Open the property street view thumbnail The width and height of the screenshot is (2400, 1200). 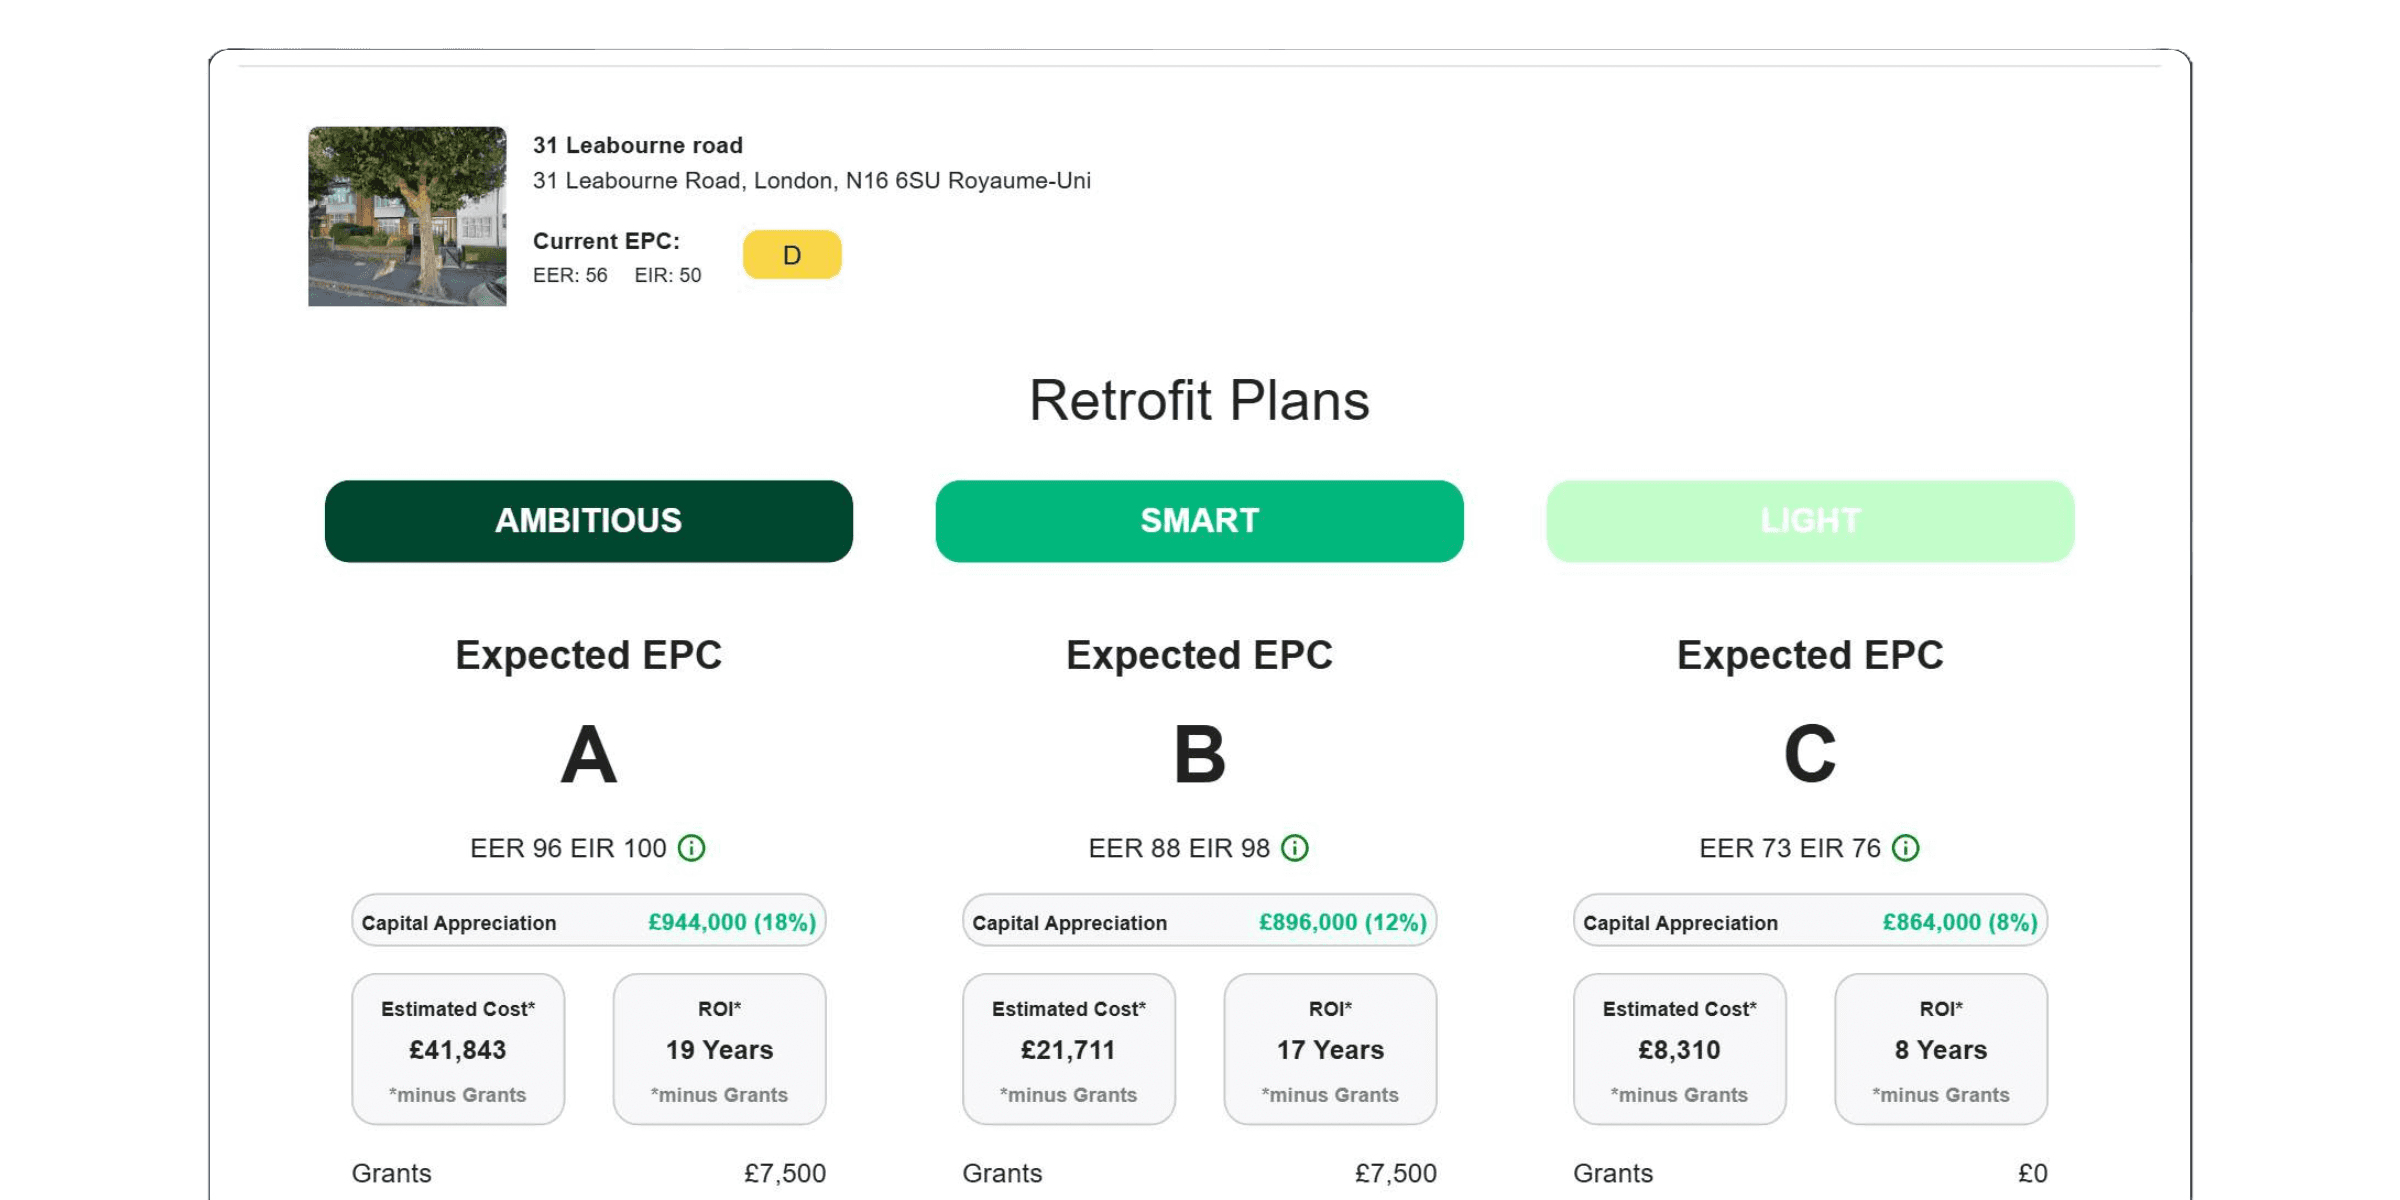[x=407, y=216]
